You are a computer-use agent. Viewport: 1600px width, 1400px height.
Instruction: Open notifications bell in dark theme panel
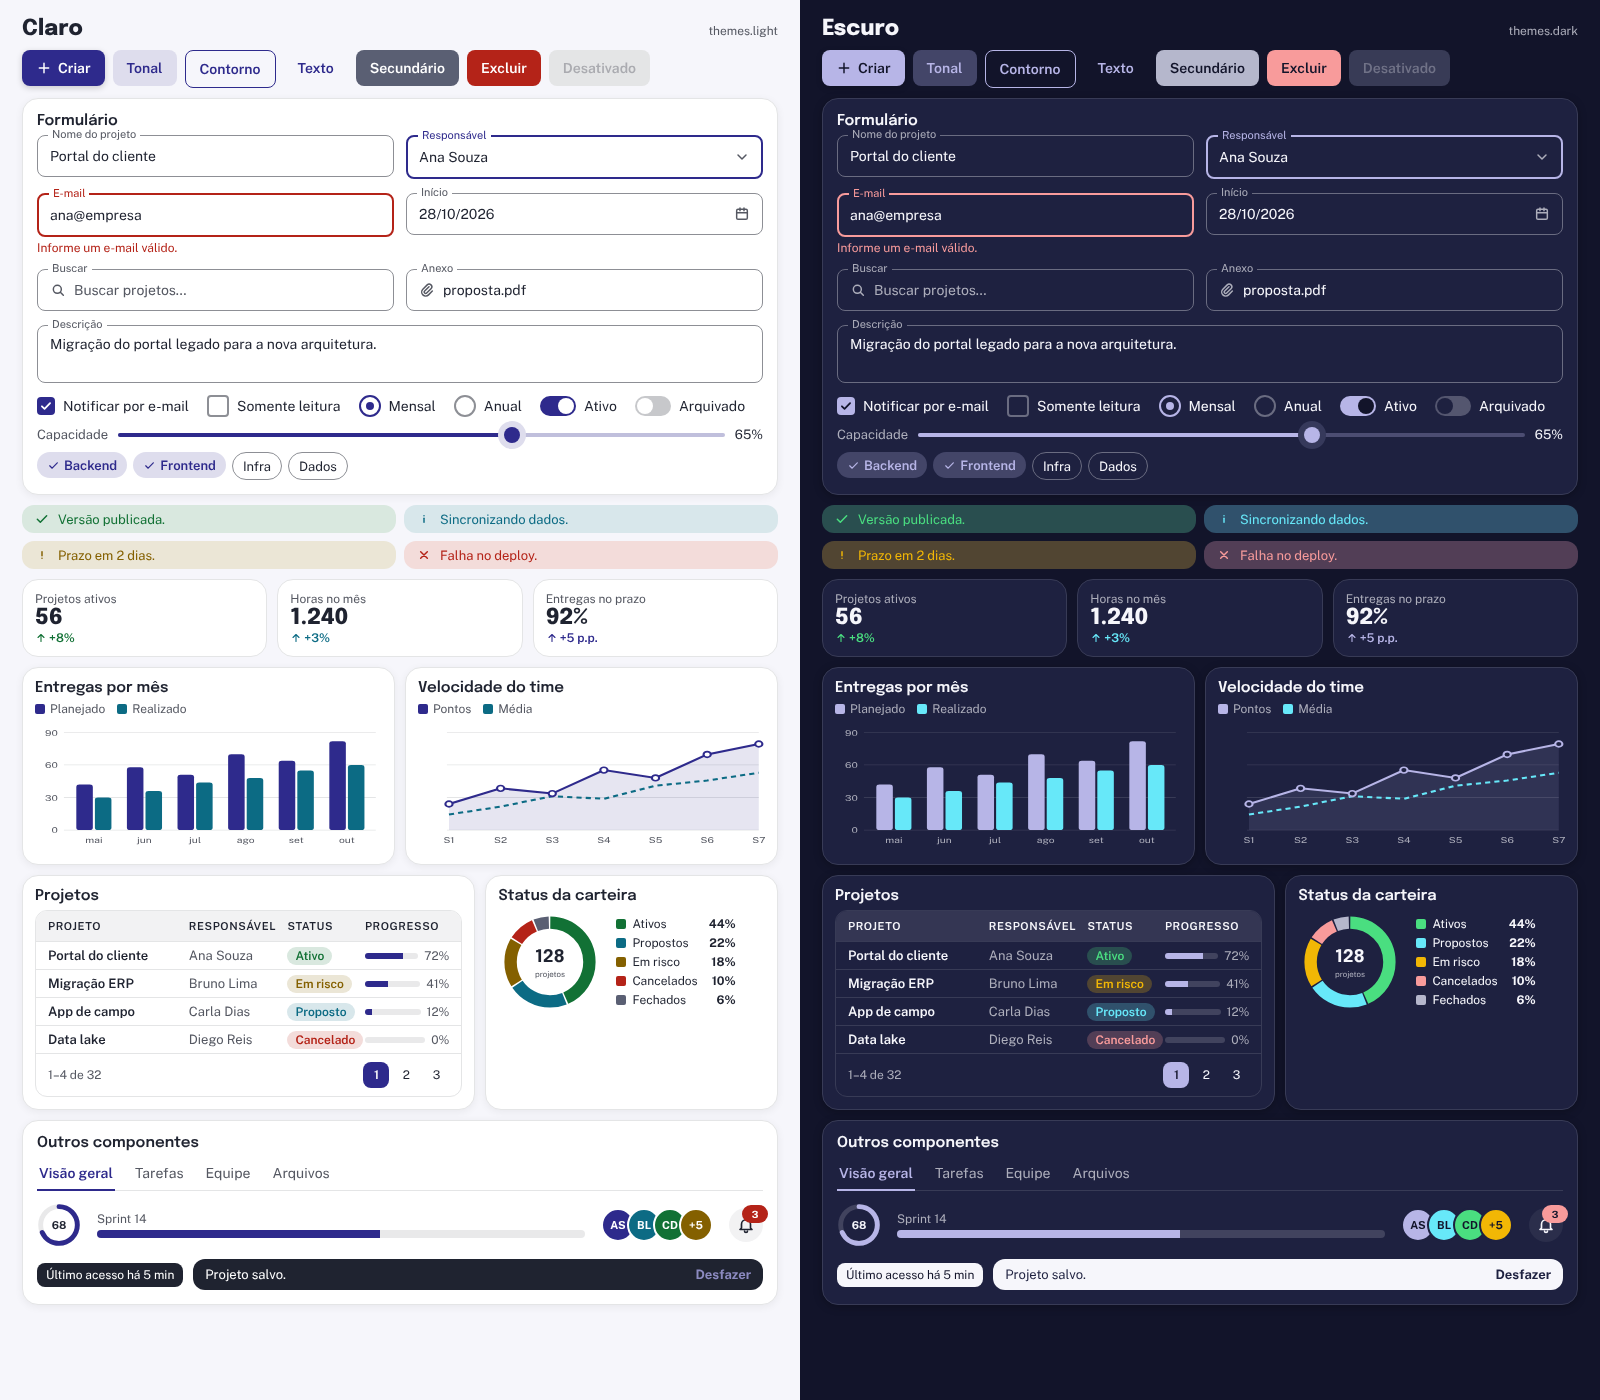1546,1225
